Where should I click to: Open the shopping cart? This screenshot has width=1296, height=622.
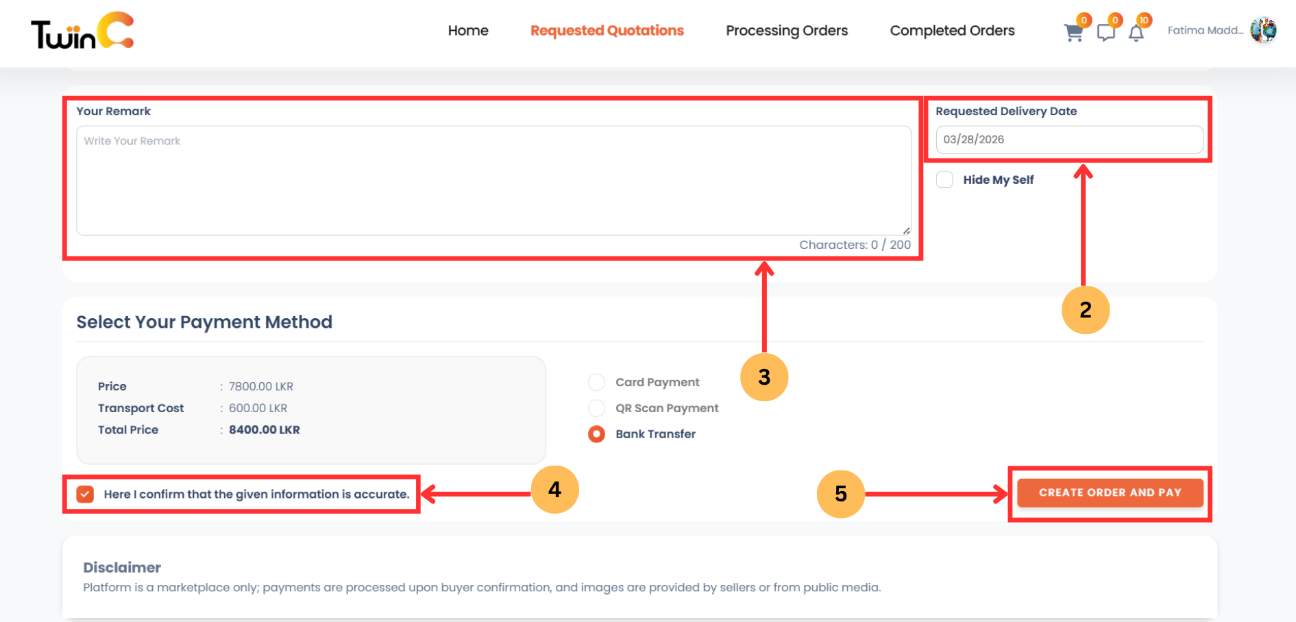(x=1073, y=32)
